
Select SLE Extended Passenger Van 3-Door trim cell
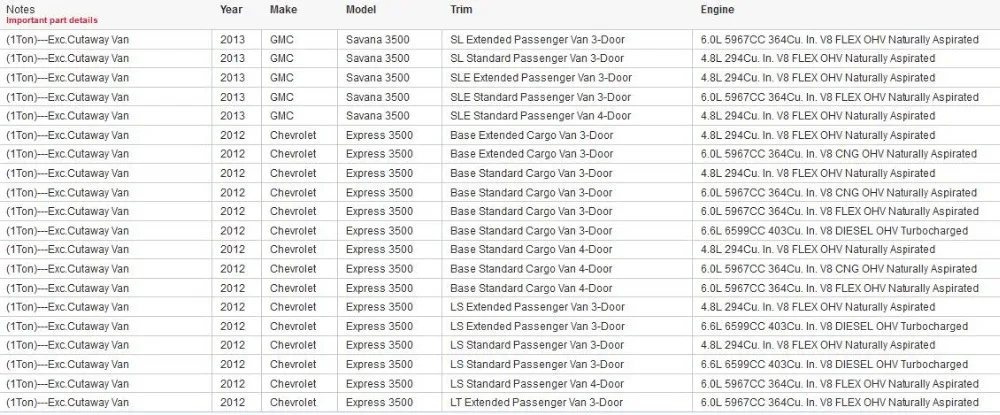(568, 78)
